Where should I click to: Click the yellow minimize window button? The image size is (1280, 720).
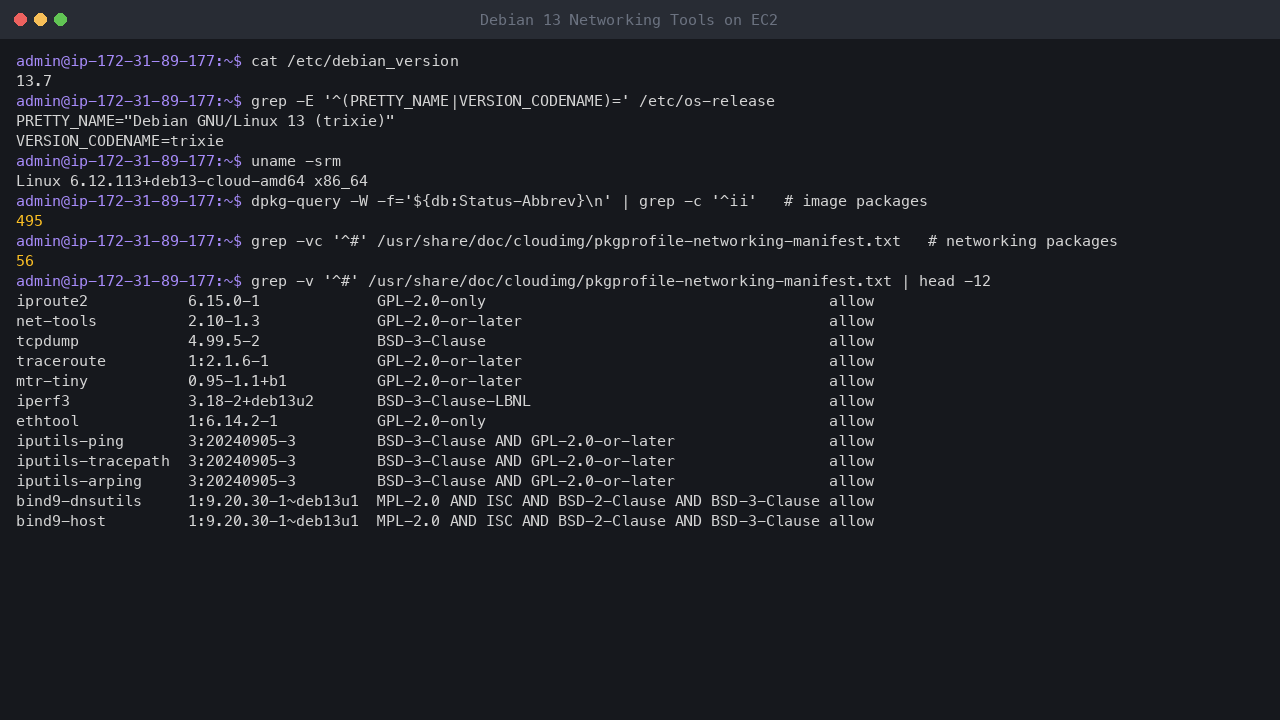40,20
